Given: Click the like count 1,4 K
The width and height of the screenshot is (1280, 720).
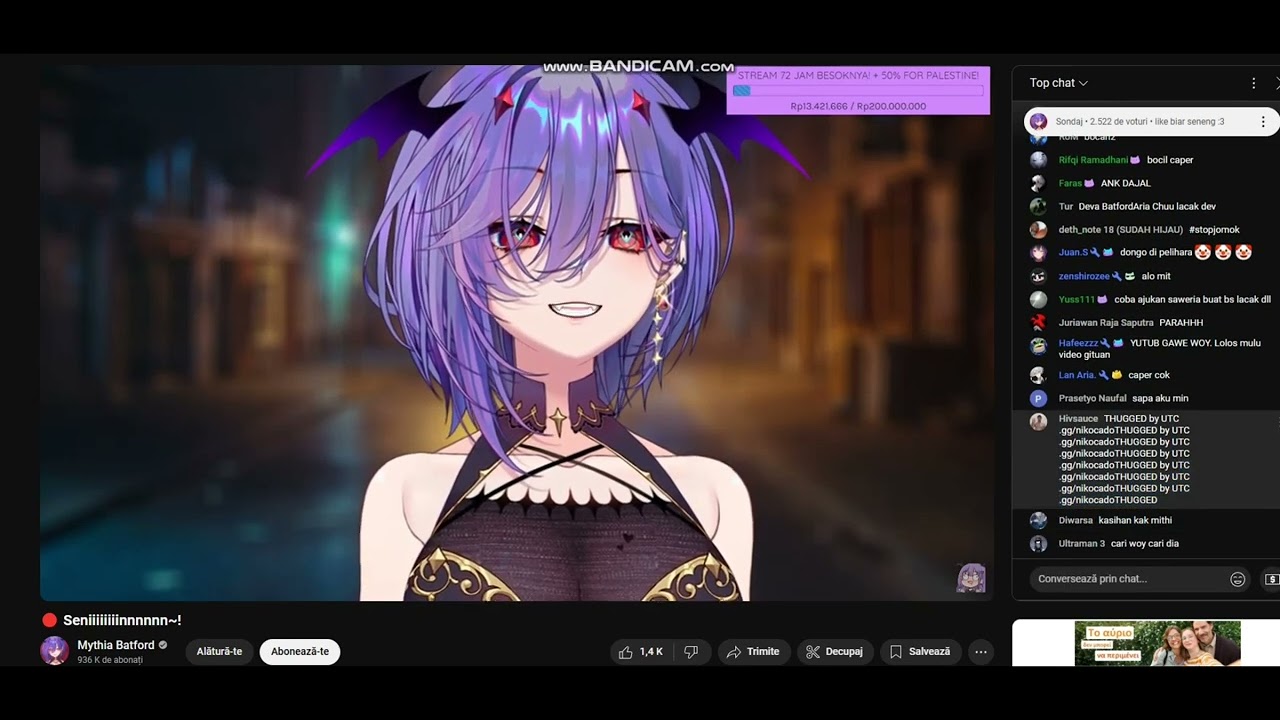Looking at the screenshot, I should (651, 652).
